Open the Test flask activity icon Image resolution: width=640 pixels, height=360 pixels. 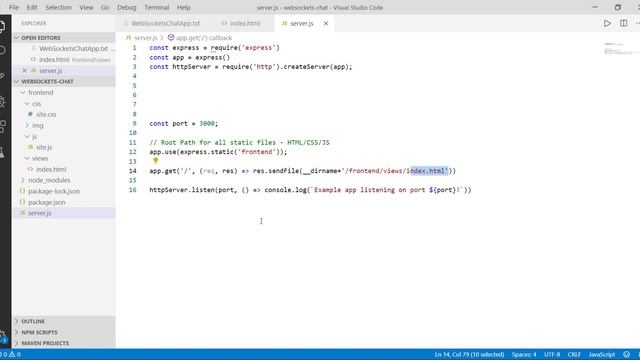(2, 152)
